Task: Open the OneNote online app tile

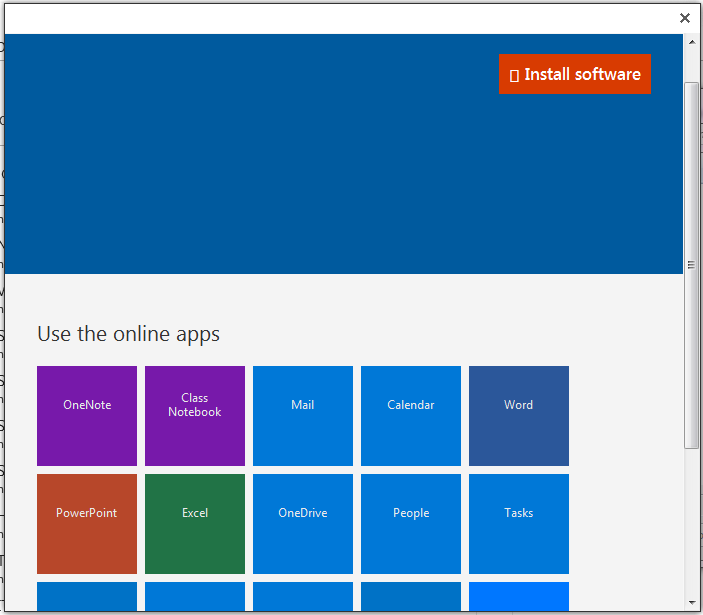Action: tap(87, 416)
